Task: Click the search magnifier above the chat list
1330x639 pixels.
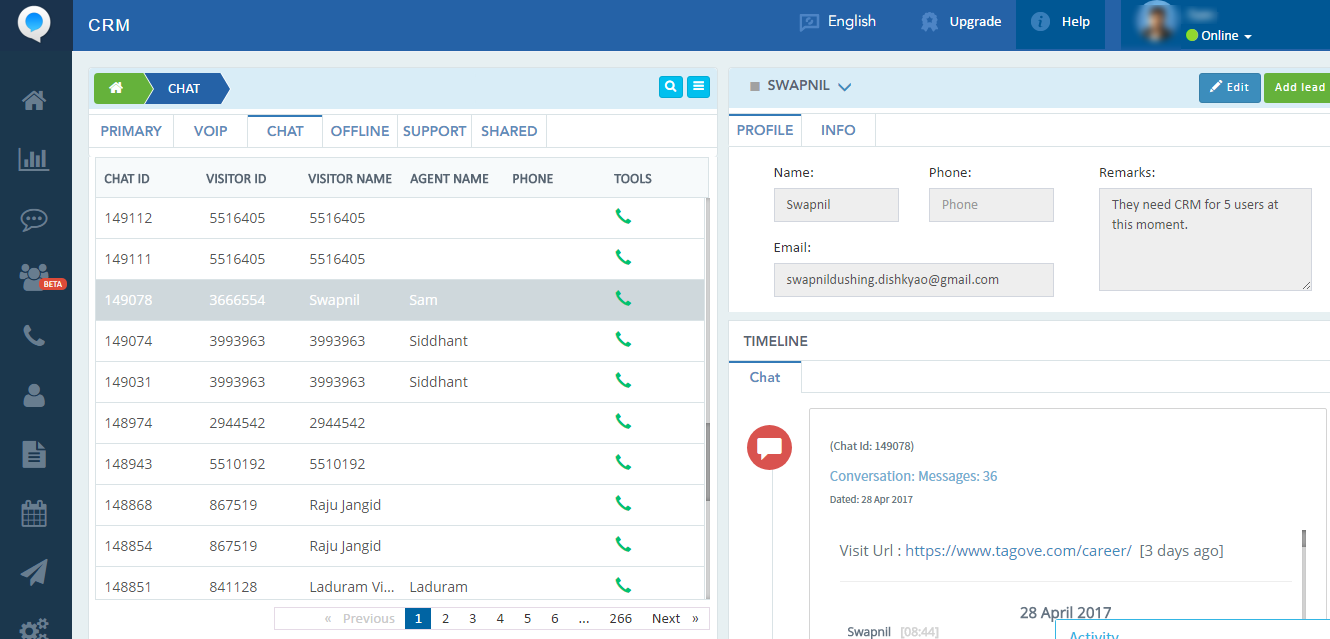Action: (x=670, y=87)
